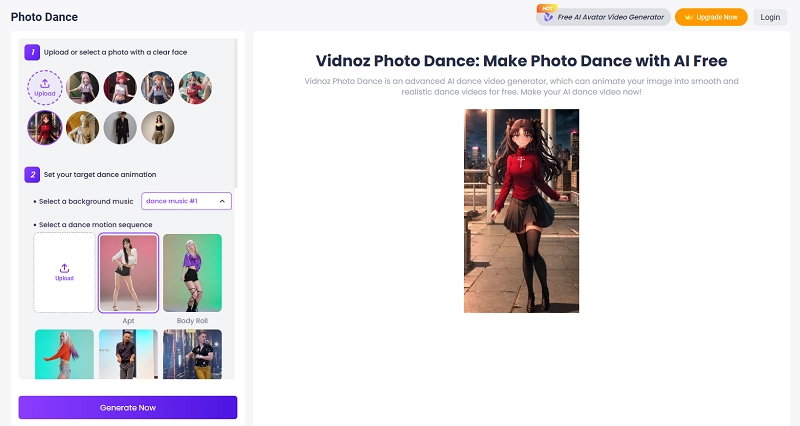
Task: Click the 'Body Roll' caption text
Action: [192, 320]
